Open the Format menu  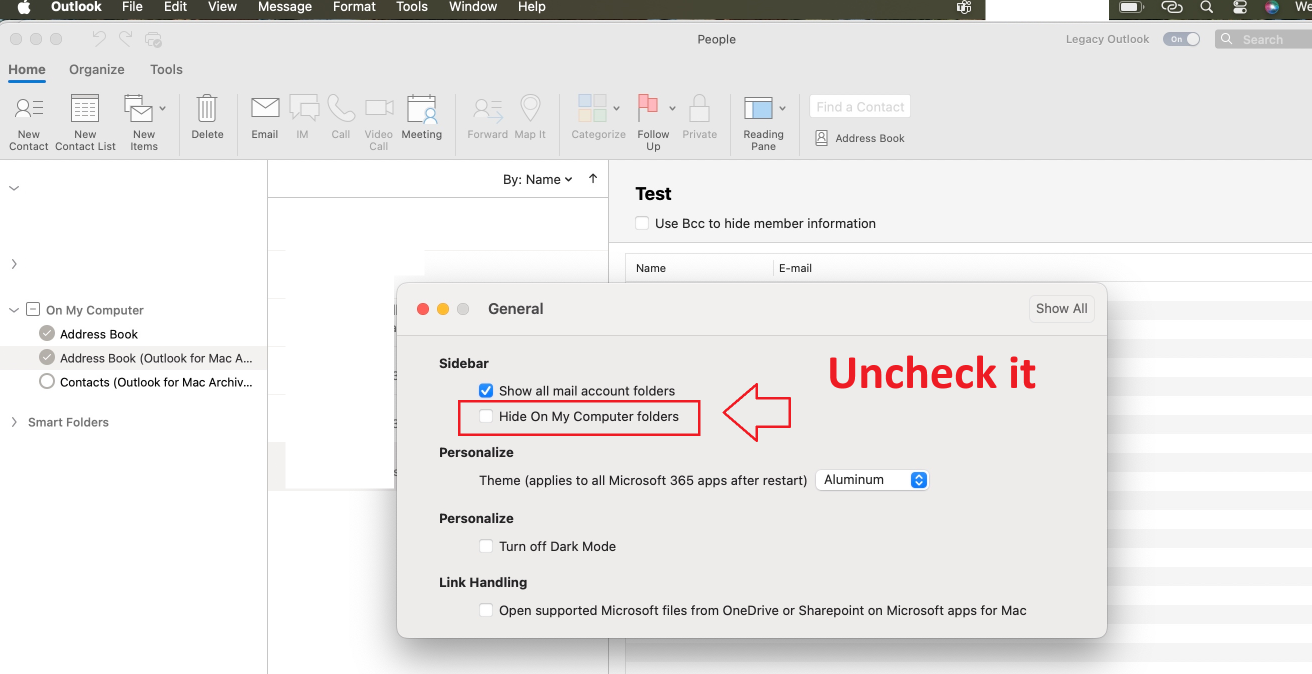[x=354, y=7]
